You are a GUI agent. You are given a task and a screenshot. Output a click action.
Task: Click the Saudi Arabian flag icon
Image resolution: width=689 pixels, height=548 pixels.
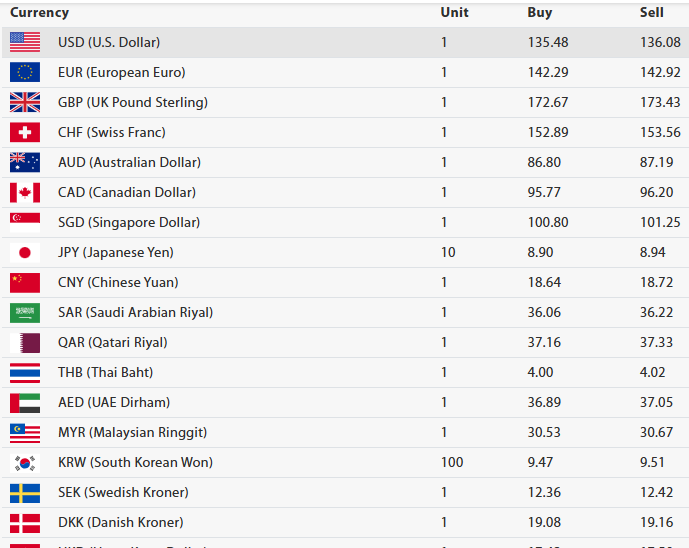[x=25, y=312]
